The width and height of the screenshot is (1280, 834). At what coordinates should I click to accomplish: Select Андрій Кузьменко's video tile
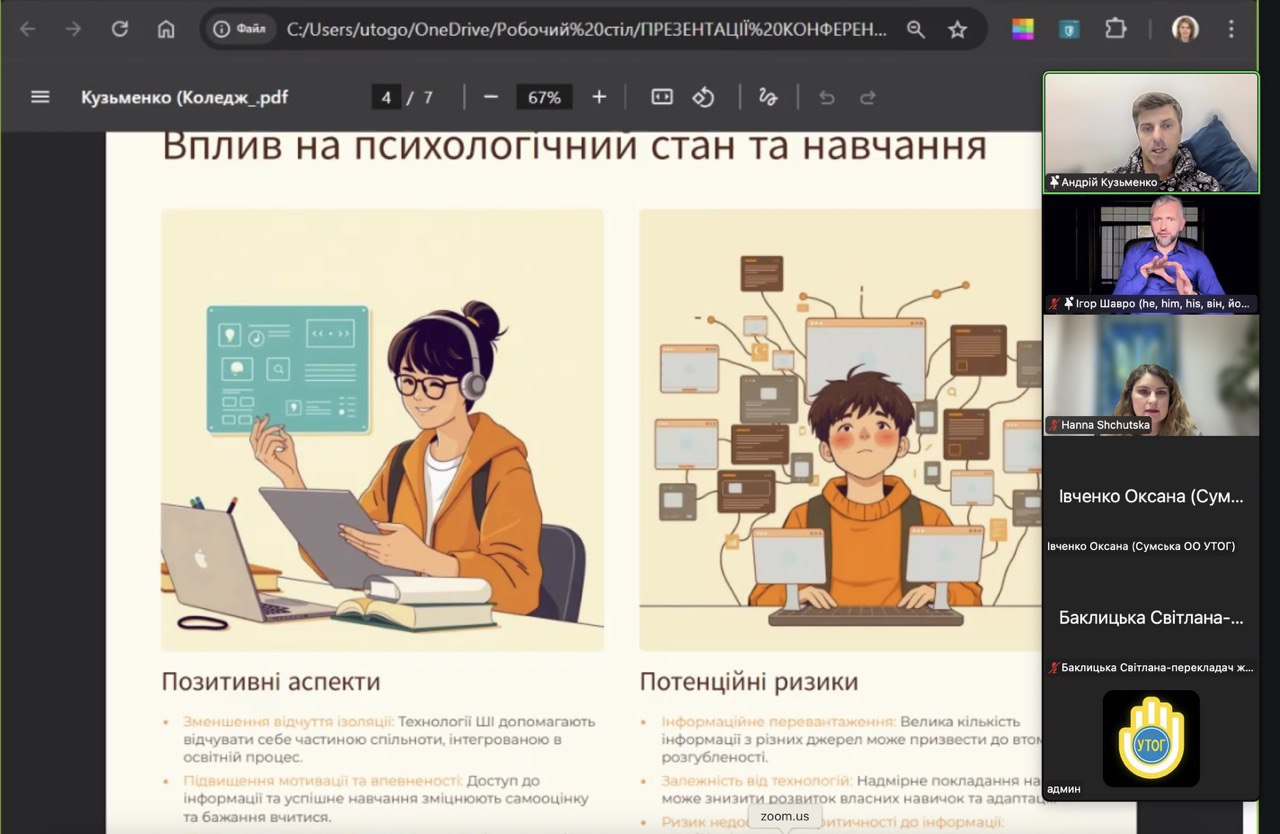(x=1151, y=132)
